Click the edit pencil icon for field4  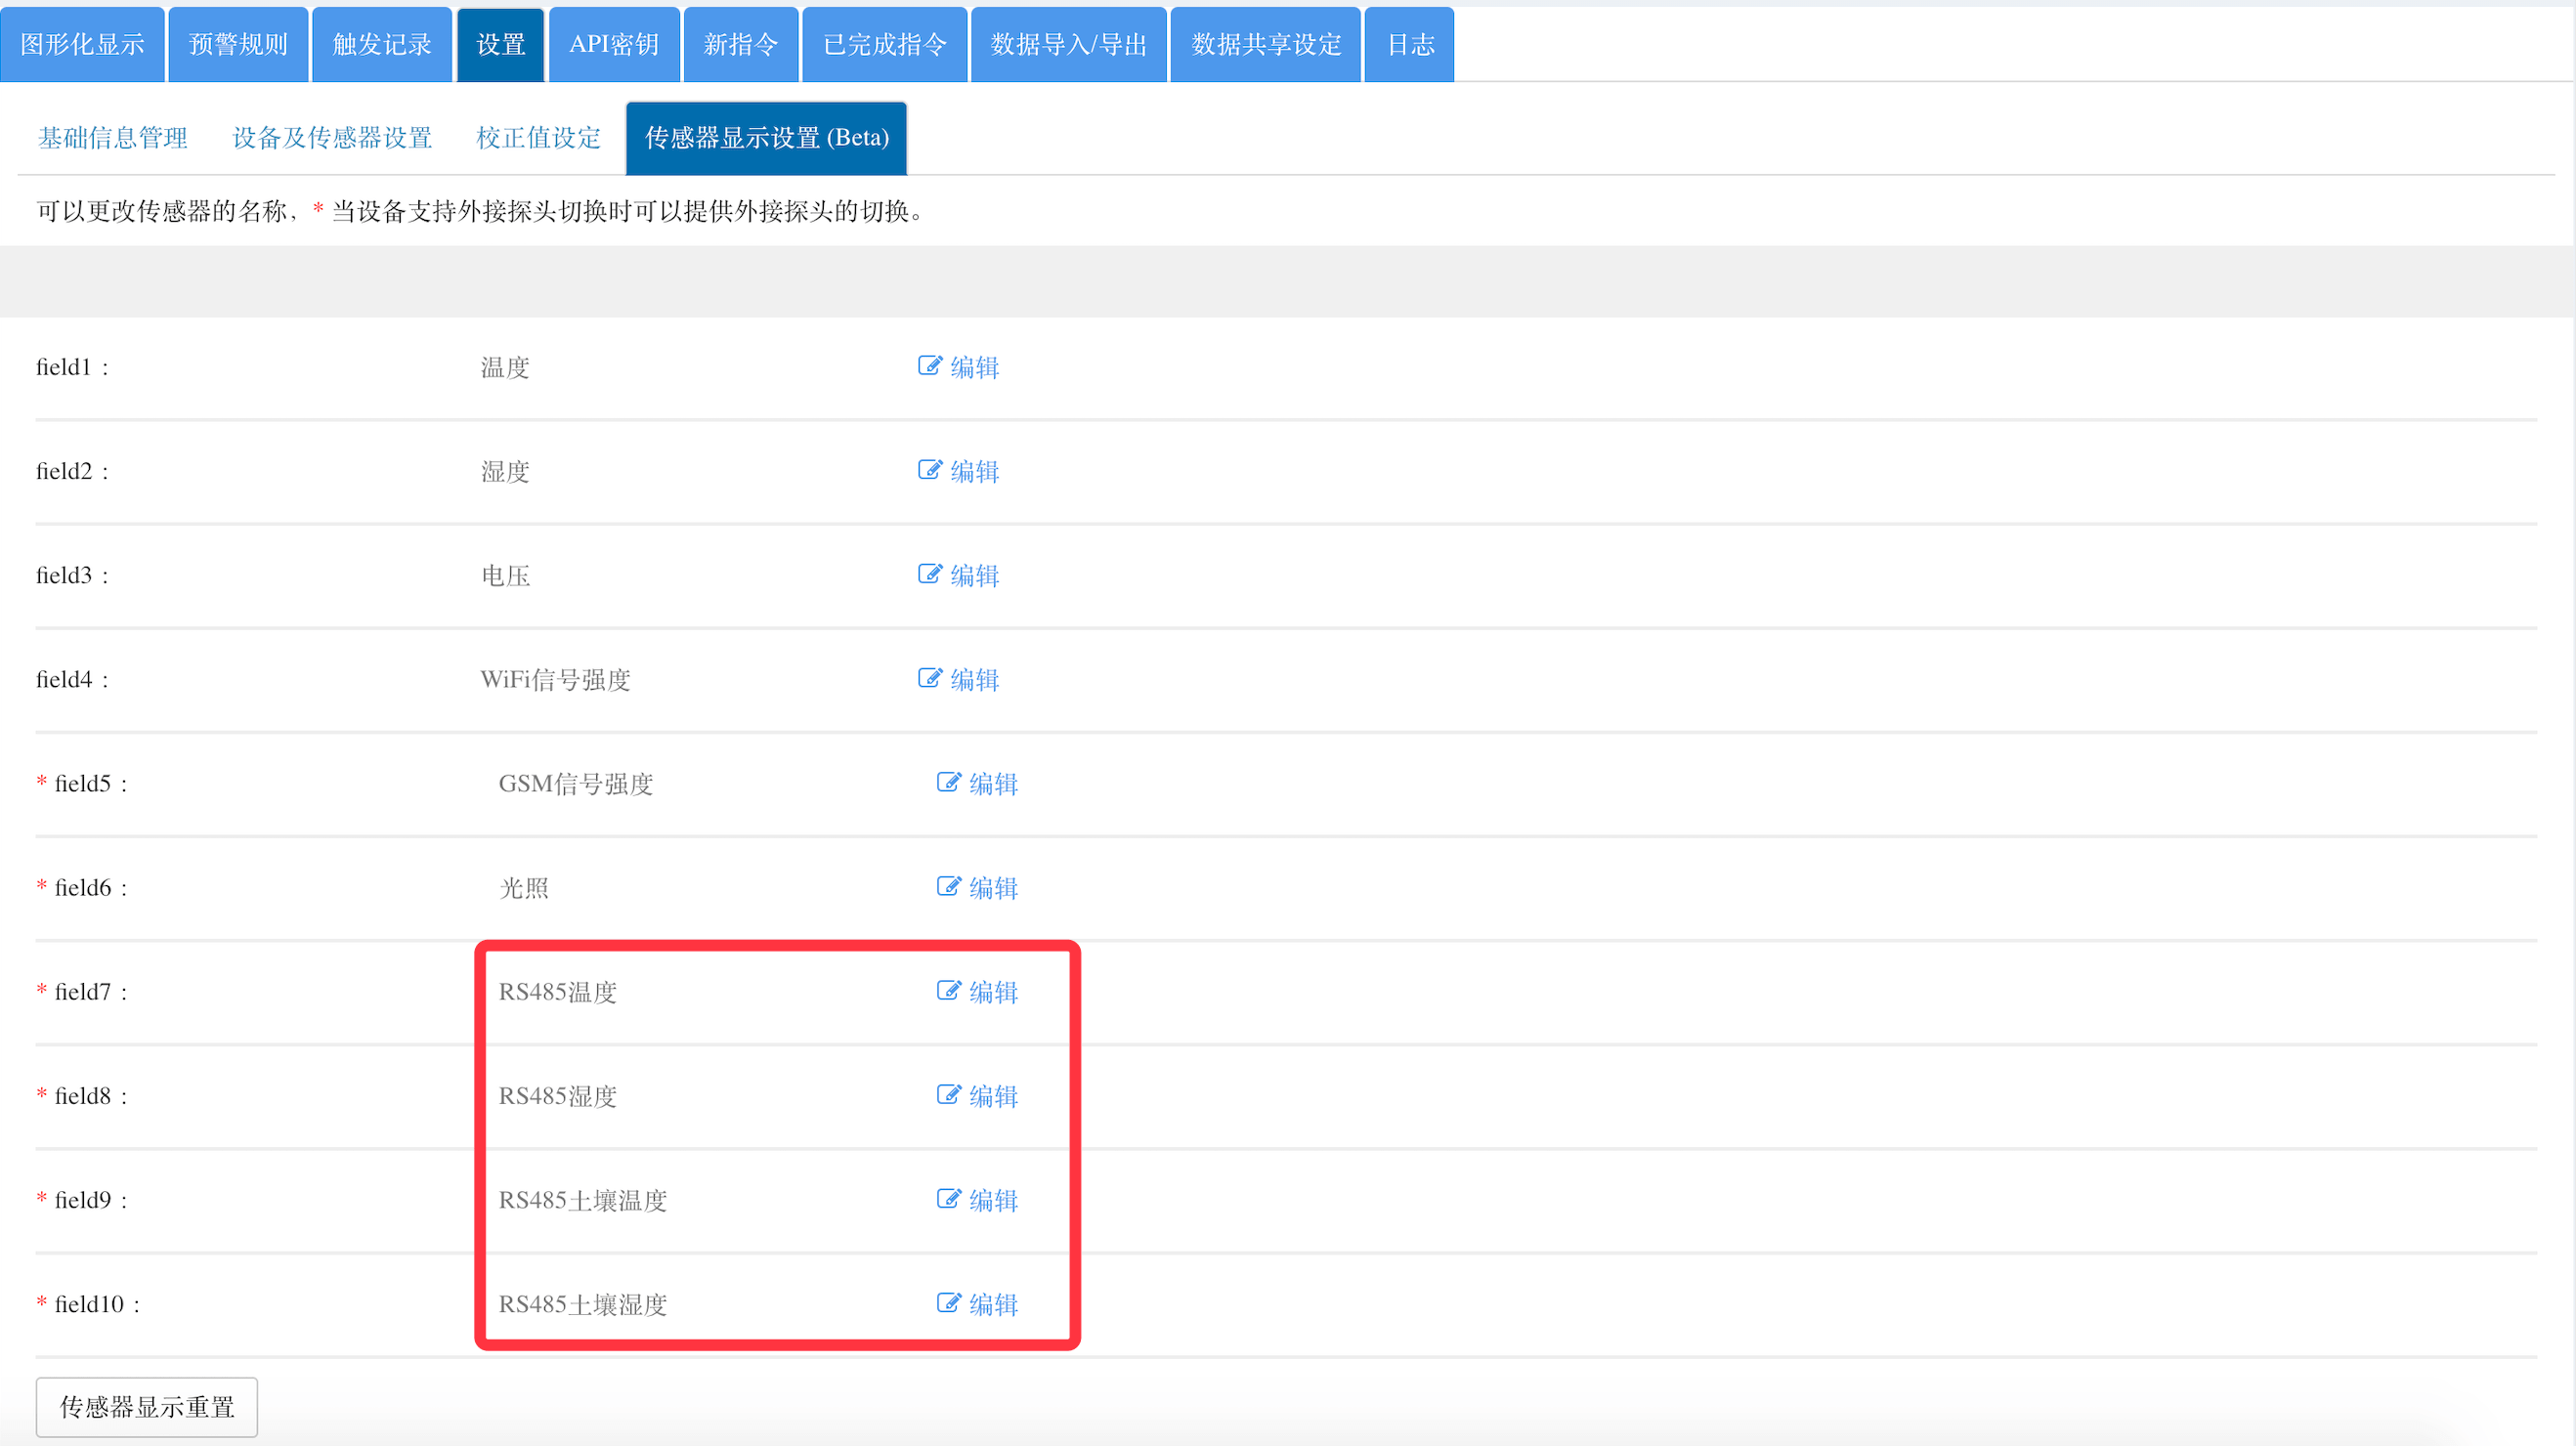[930, 678]
